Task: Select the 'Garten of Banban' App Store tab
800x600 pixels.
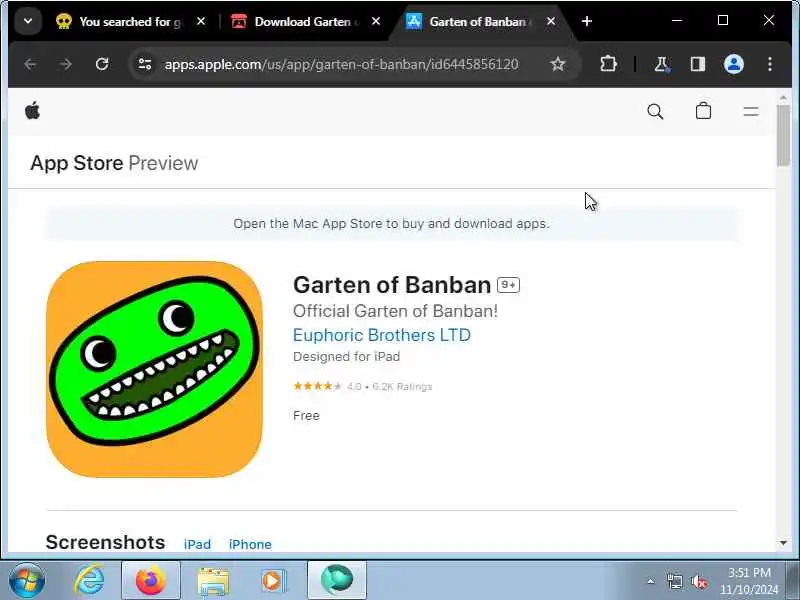Action: pos(480,21)
